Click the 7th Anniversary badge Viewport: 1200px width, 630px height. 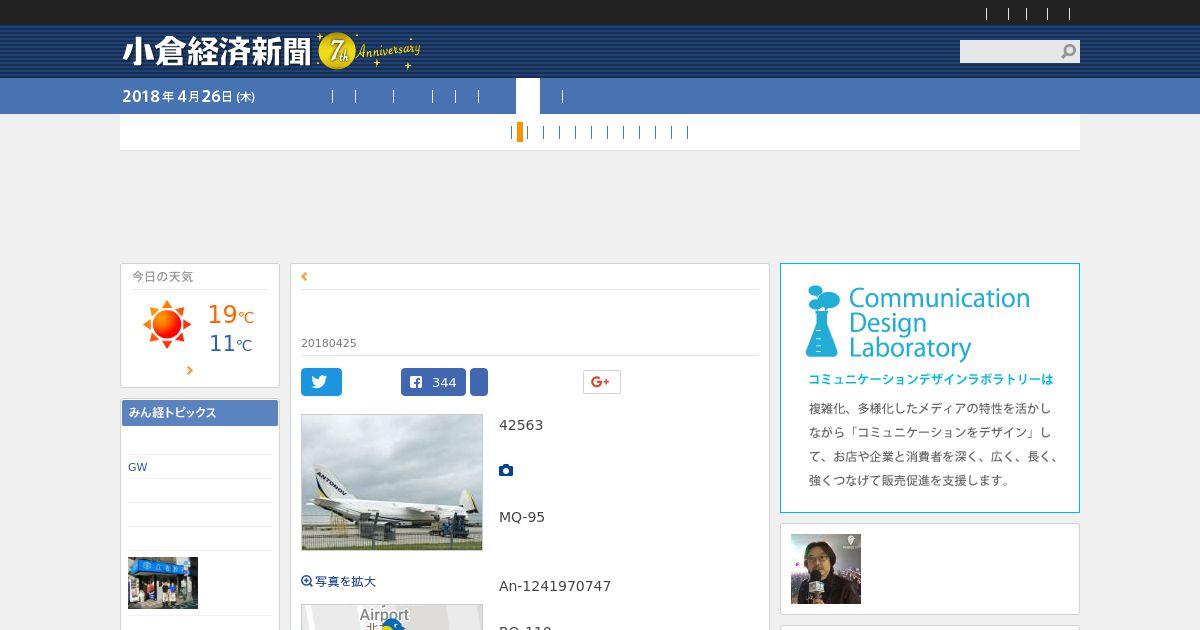pyautogui.click(x=367, y=50)
